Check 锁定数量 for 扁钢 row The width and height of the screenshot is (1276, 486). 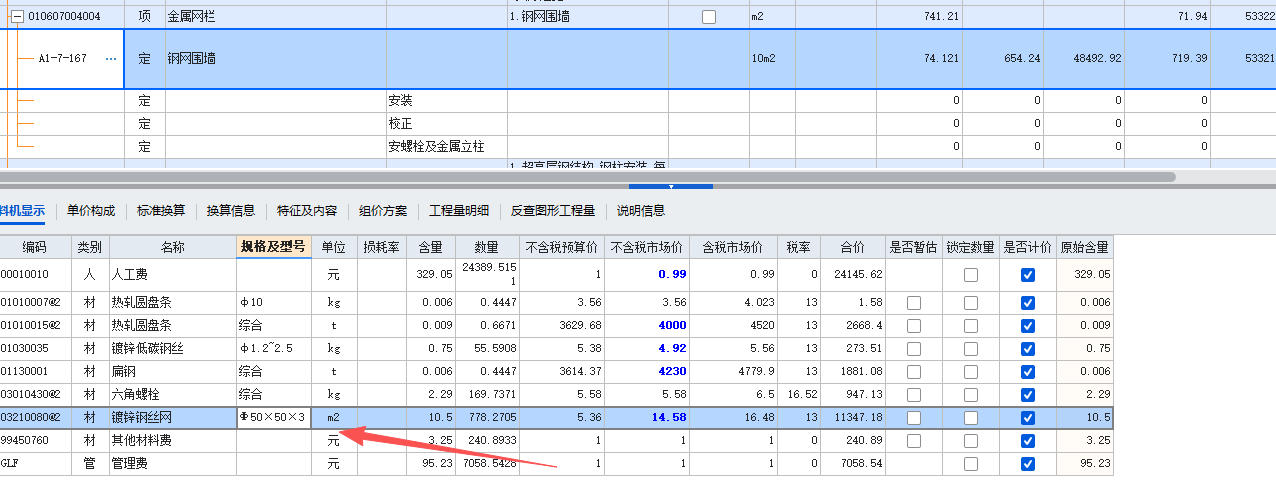point(971,372)
